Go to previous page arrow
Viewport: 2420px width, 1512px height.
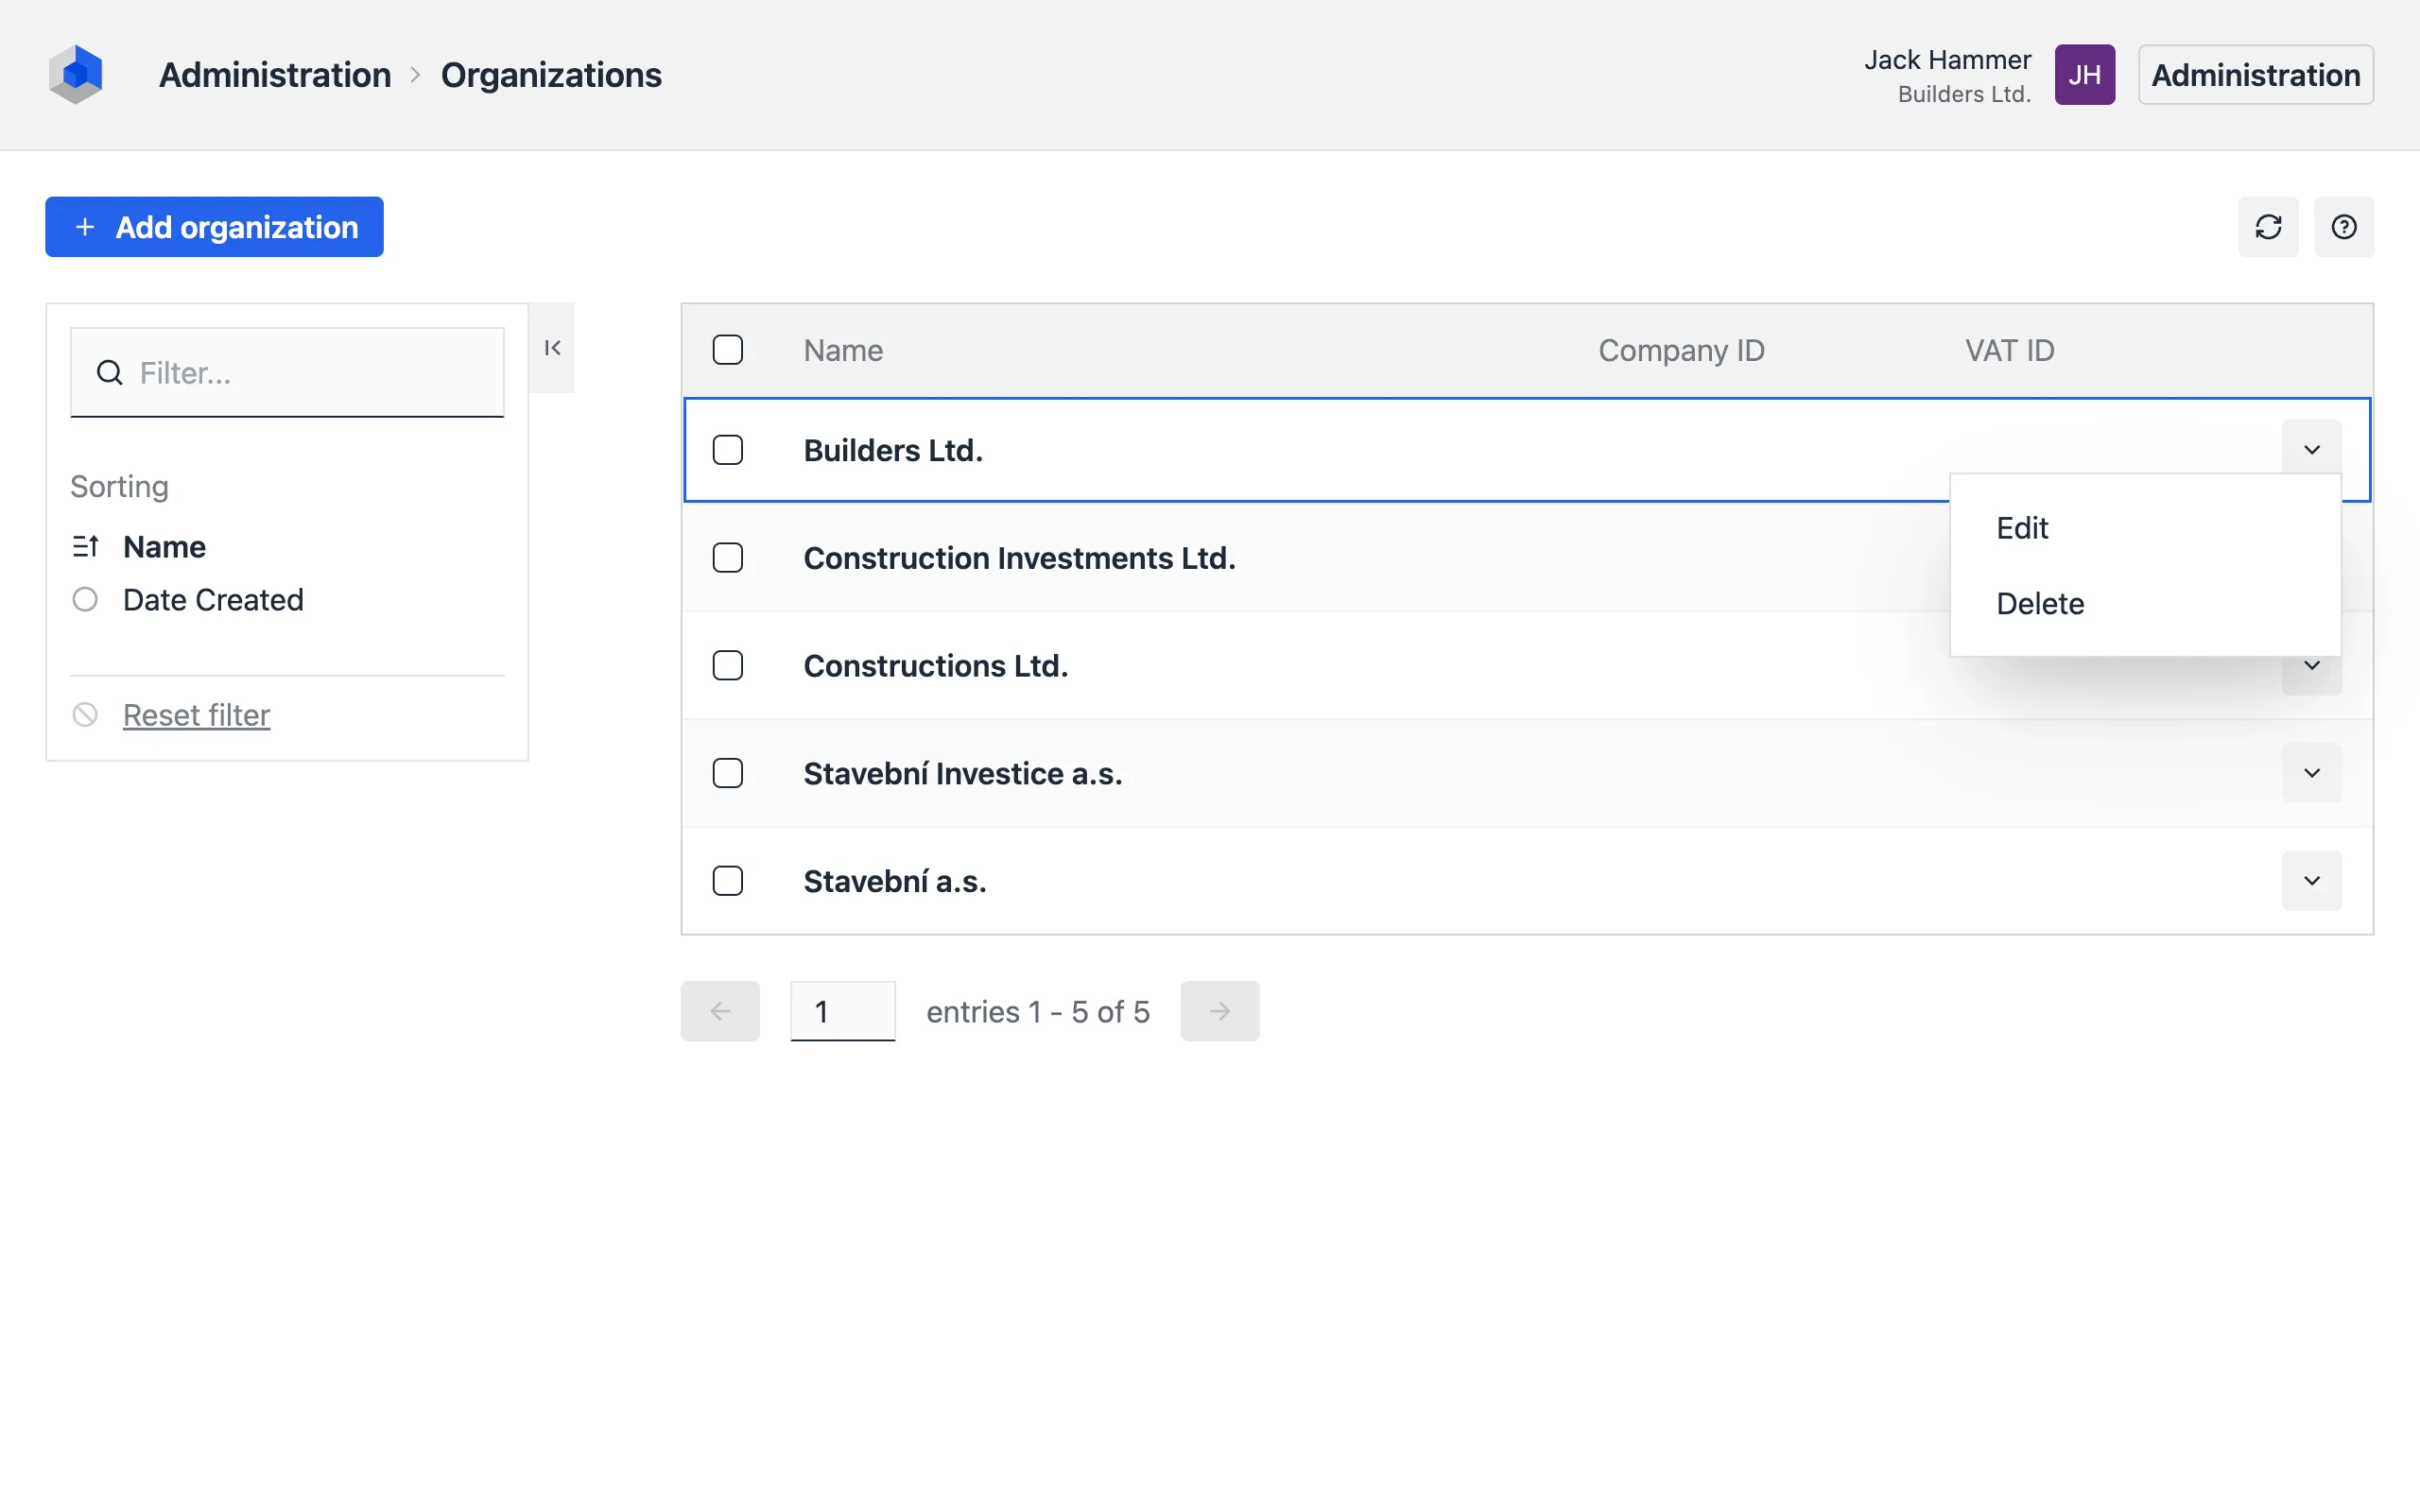point(720,1011)
